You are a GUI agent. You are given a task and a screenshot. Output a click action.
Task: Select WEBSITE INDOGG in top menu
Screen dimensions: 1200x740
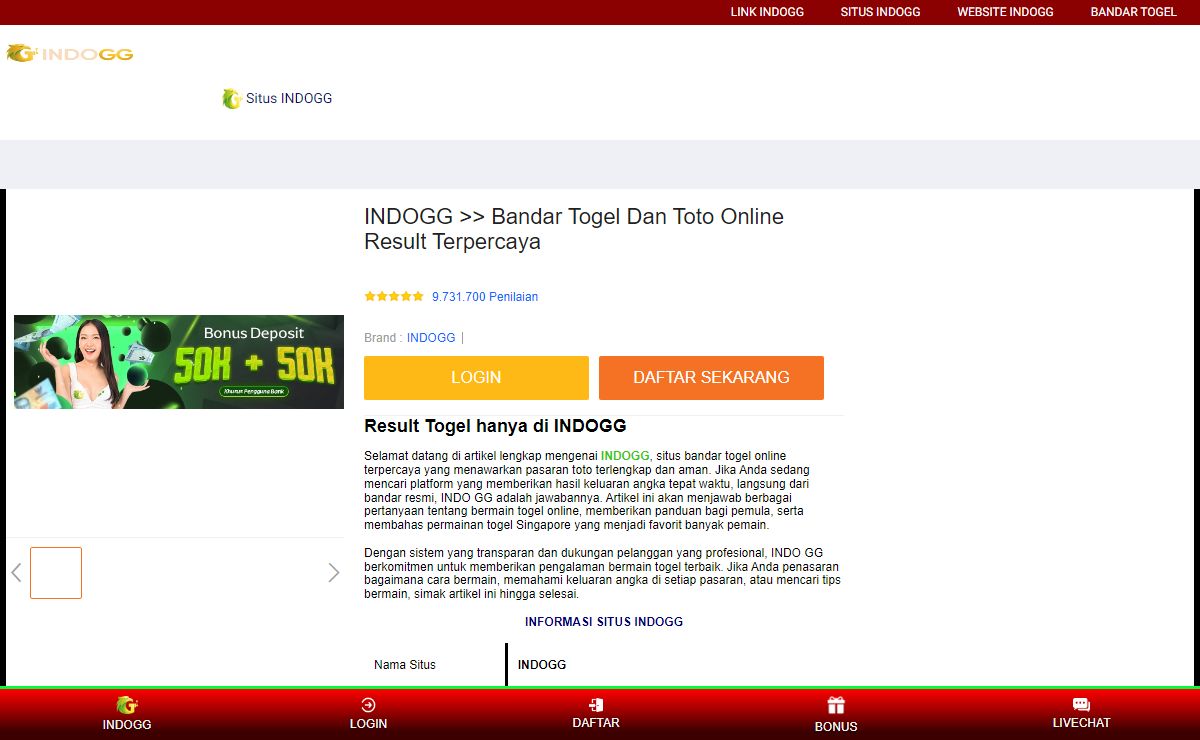(1005, 12)
